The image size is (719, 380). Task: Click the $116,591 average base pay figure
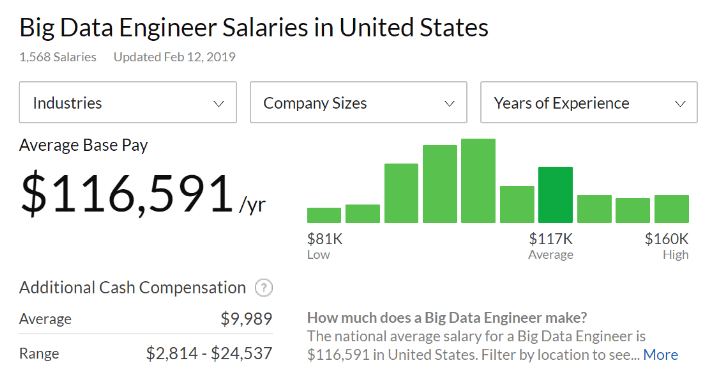point(127,194)
